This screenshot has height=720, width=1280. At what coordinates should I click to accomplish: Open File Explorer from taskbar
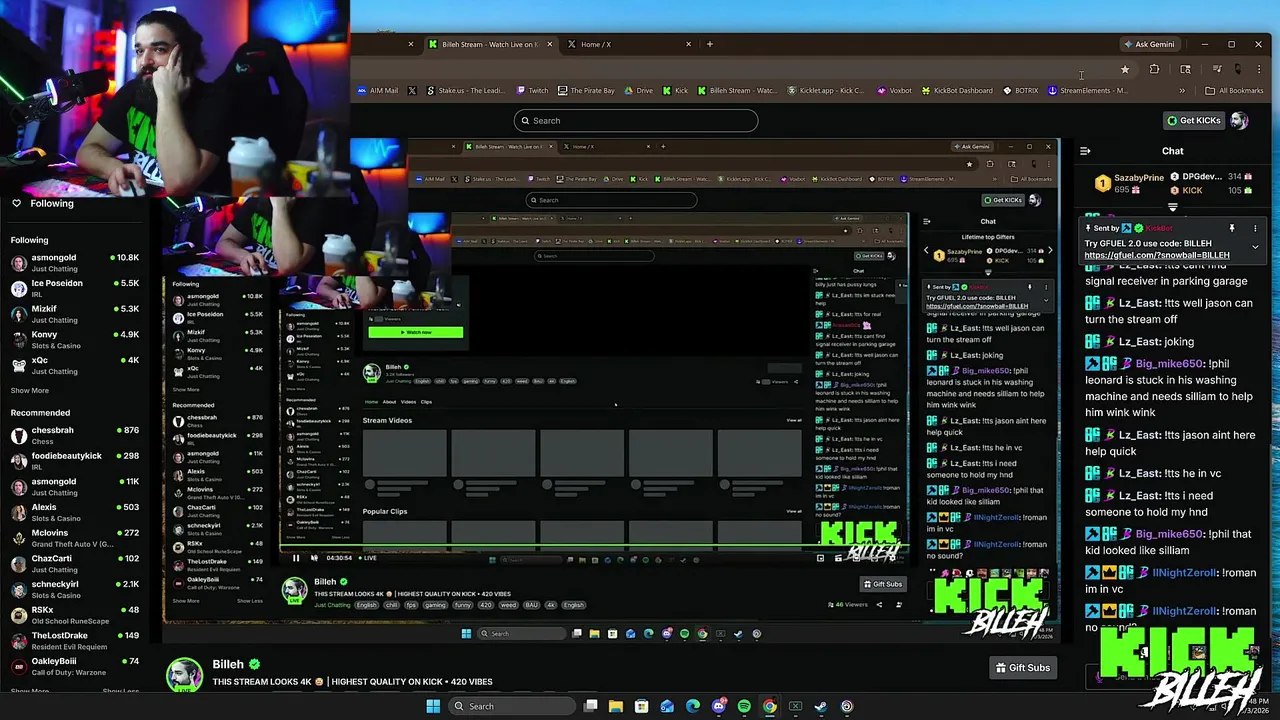click(x=616, y=706)
